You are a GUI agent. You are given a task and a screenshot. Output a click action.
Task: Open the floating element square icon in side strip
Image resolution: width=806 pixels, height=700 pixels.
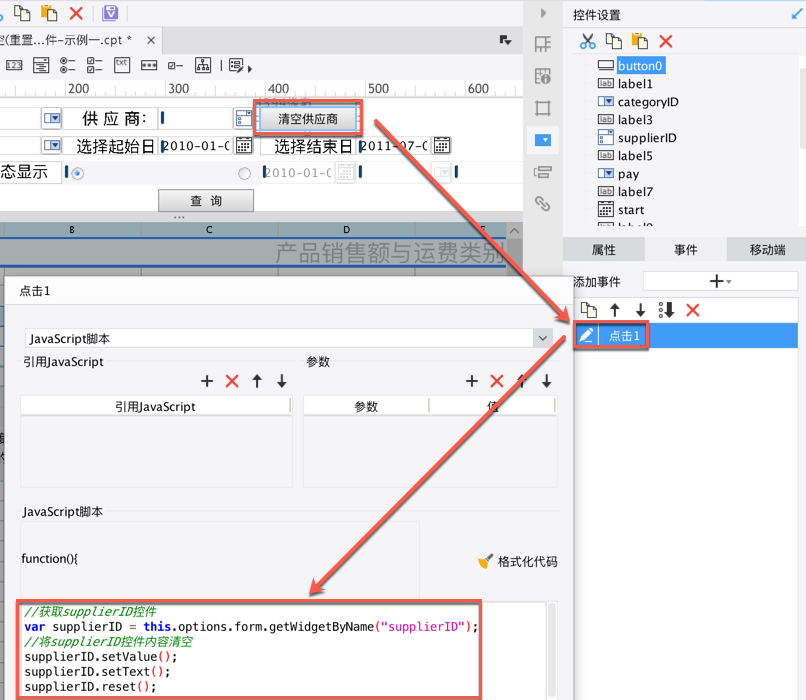[x=543, y=108]
